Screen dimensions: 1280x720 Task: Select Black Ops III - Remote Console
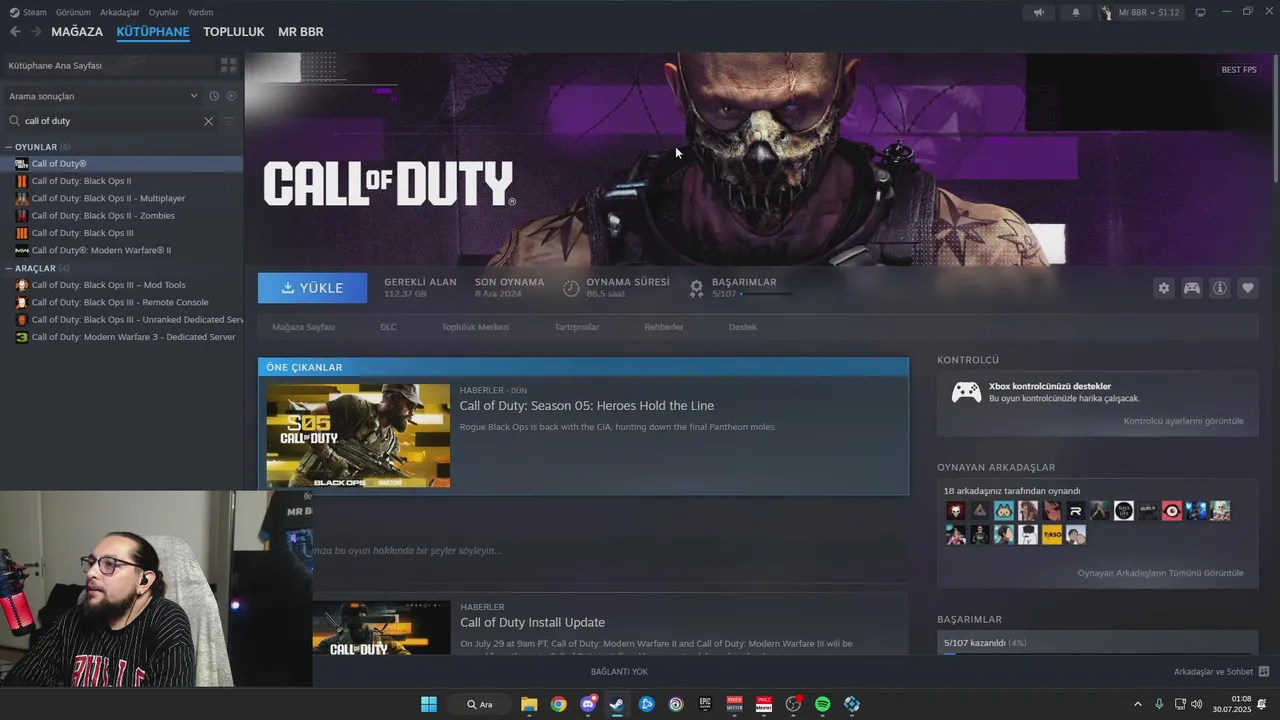pyautogui.click(x=120, y=302)
